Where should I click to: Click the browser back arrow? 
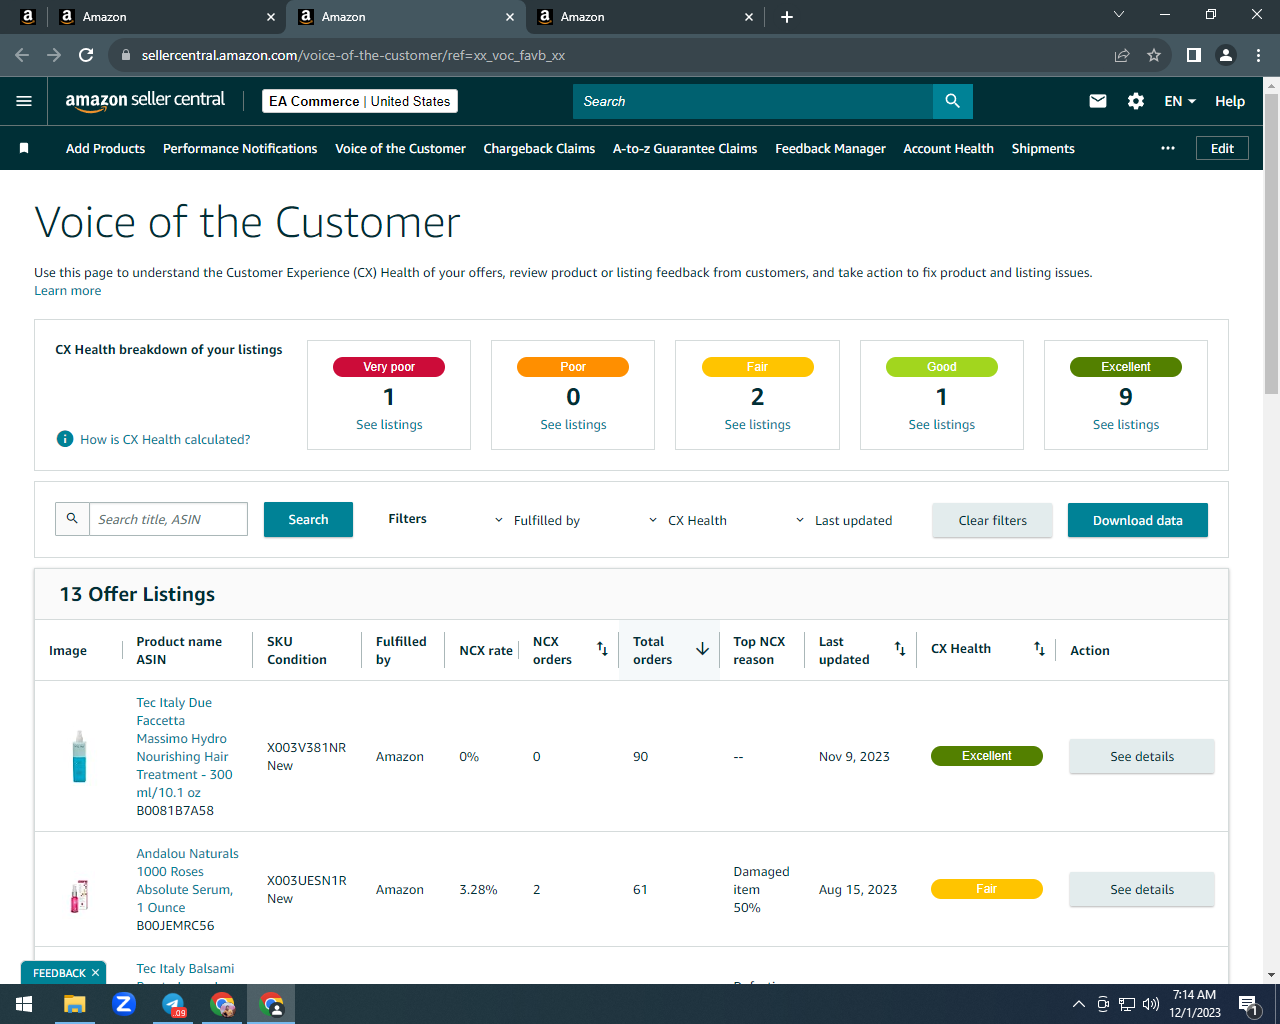pos(22,55)
